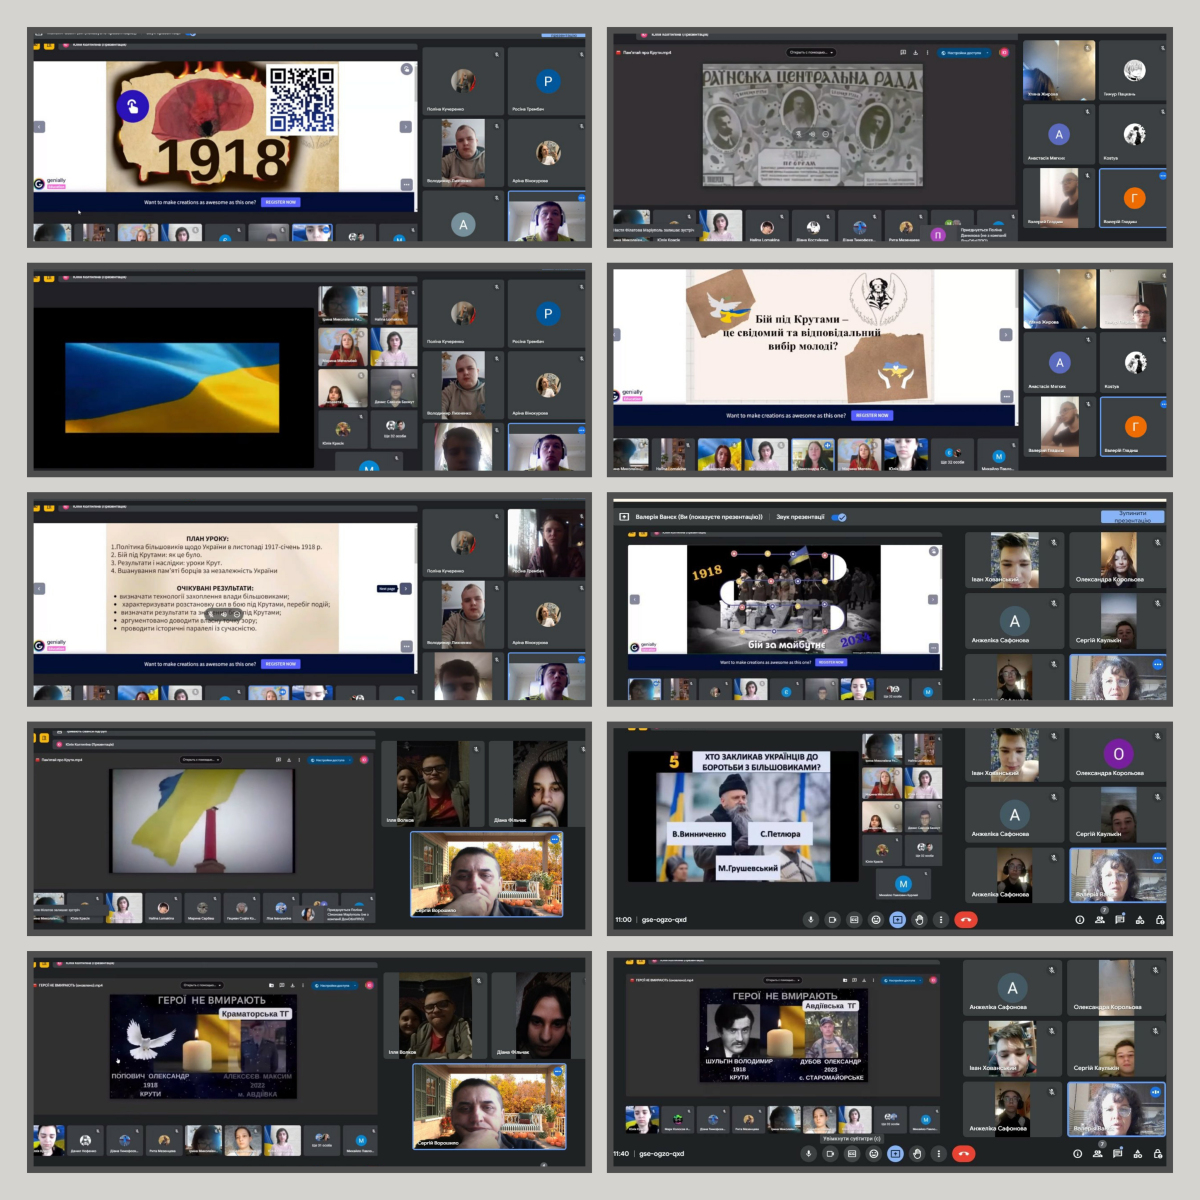Select the blue Р avatar tile beside the 1918 slide

point(547,81)
